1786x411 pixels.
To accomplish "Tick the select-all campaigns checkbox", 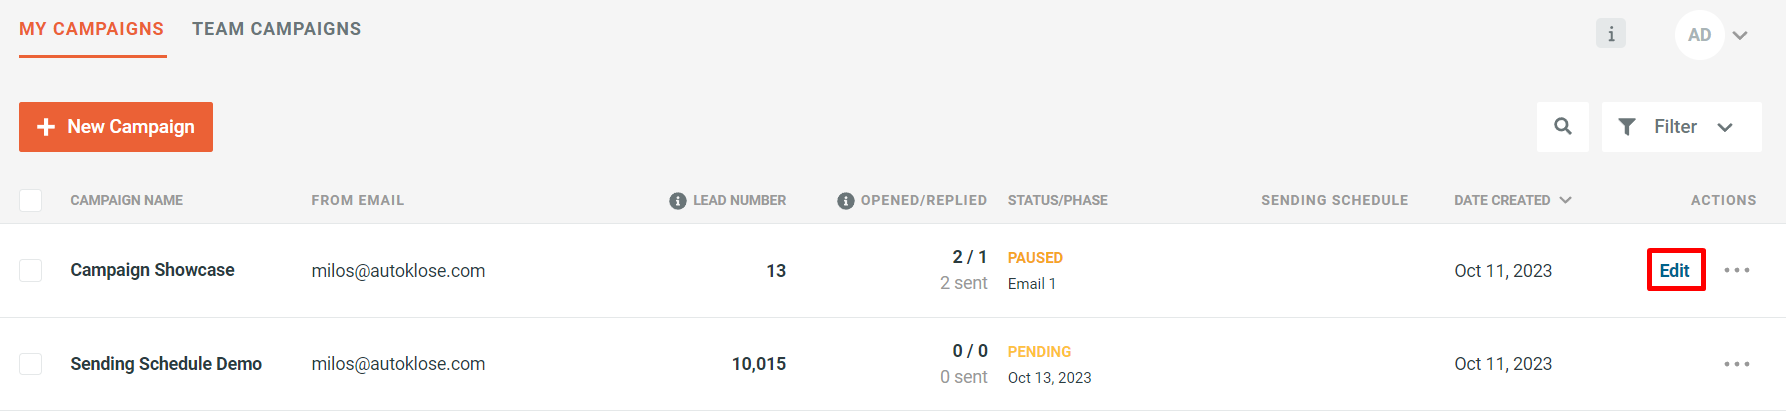I will pos(31,200).
